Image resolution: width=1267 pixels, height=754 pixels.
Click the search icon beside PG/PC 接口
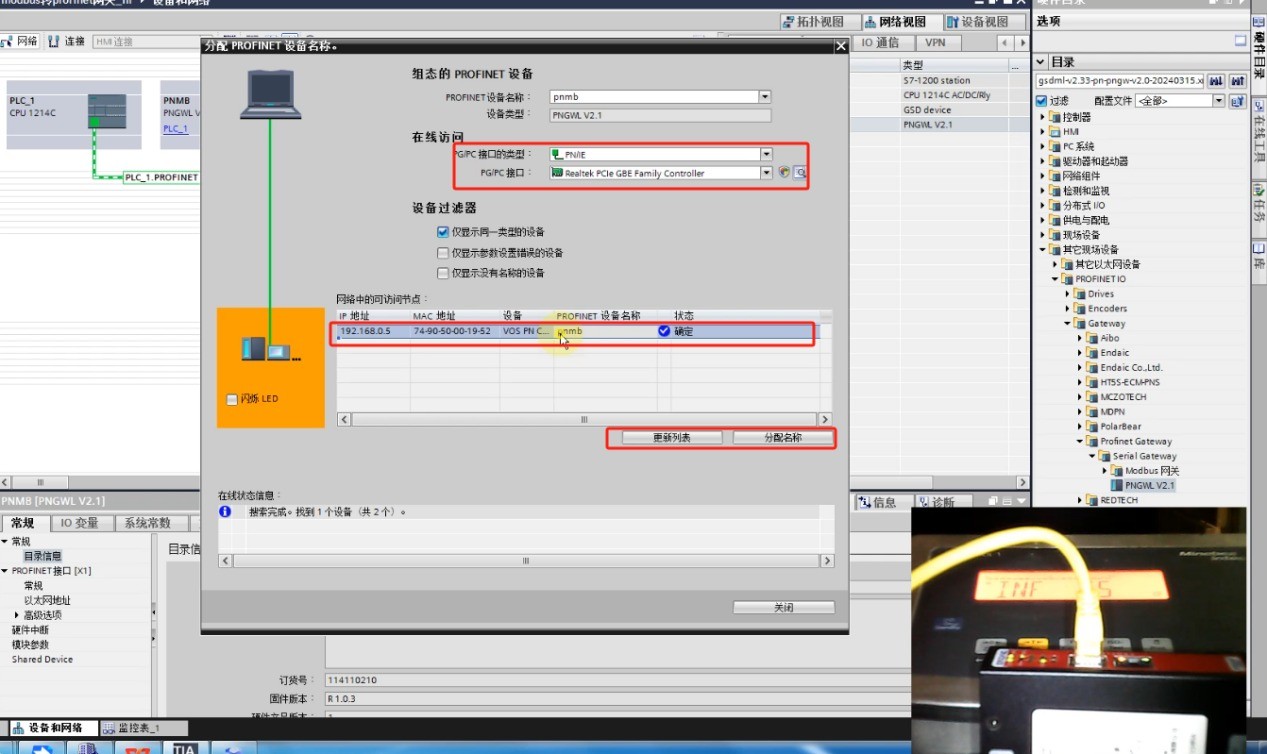(x=800, y=173)
